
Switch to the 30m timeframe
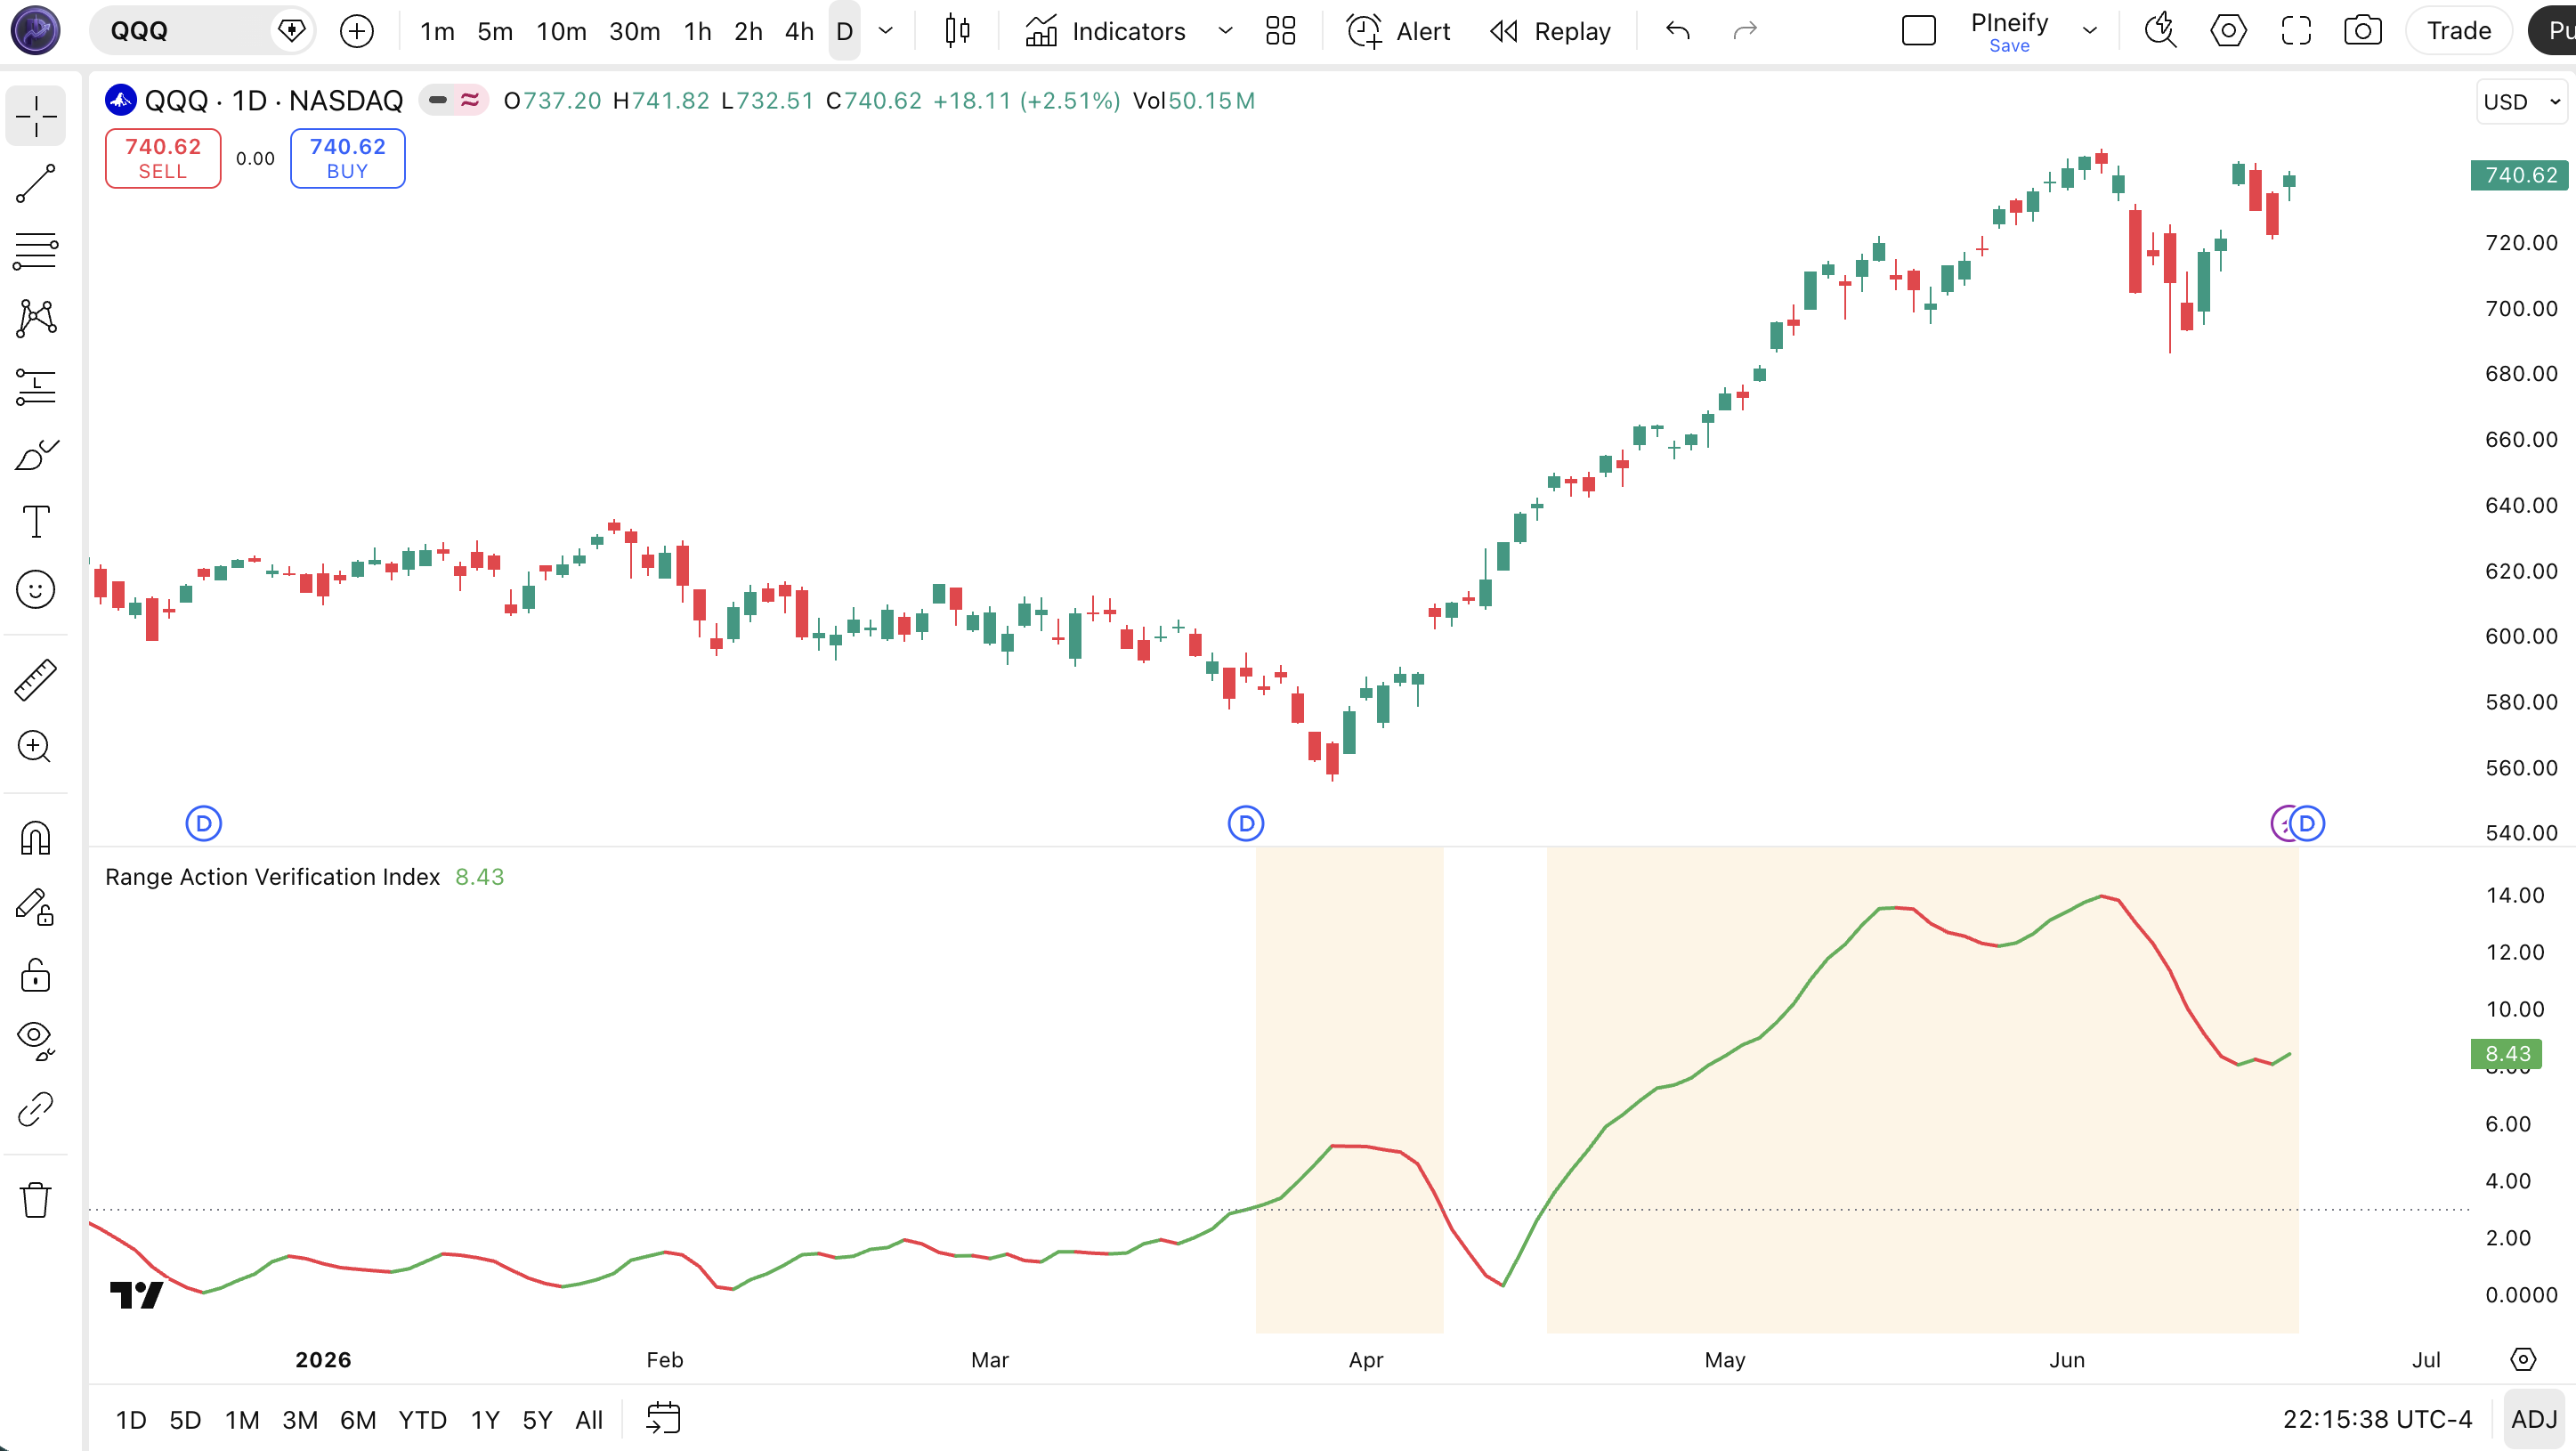(635, 31)
